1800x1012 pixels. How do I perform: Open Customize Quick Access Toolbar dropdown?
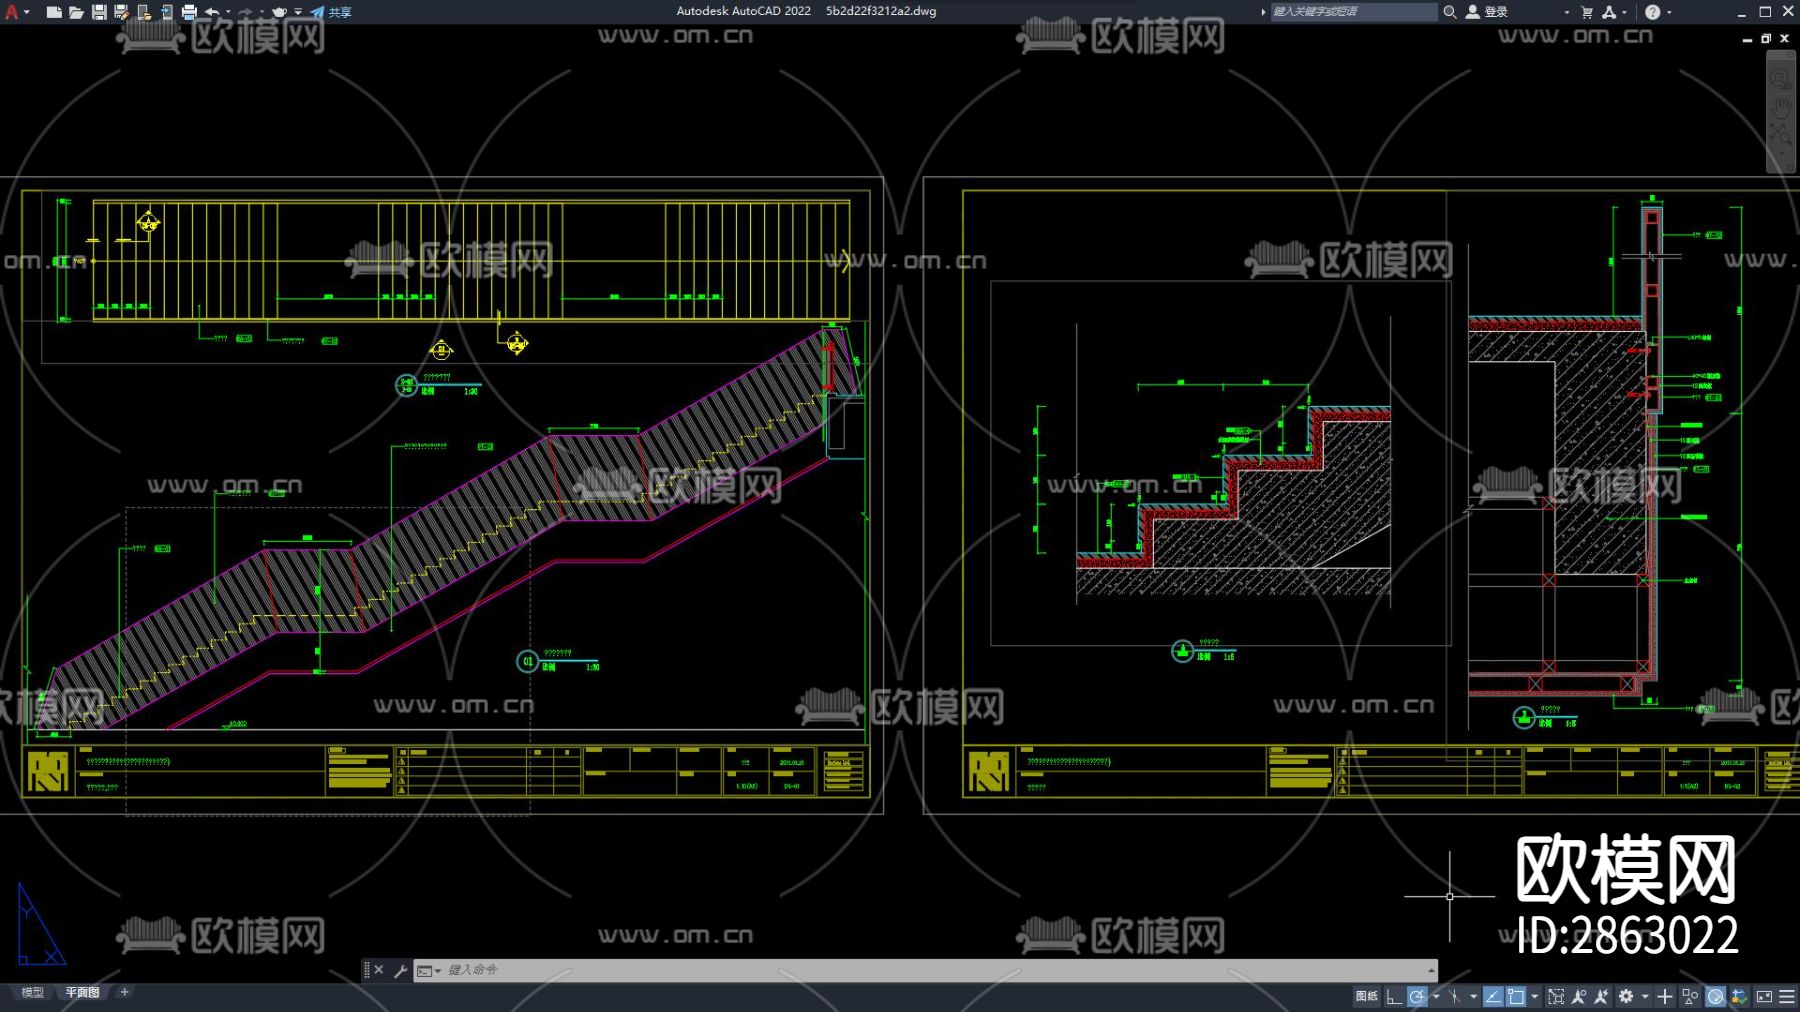click(x=298, y=12)
